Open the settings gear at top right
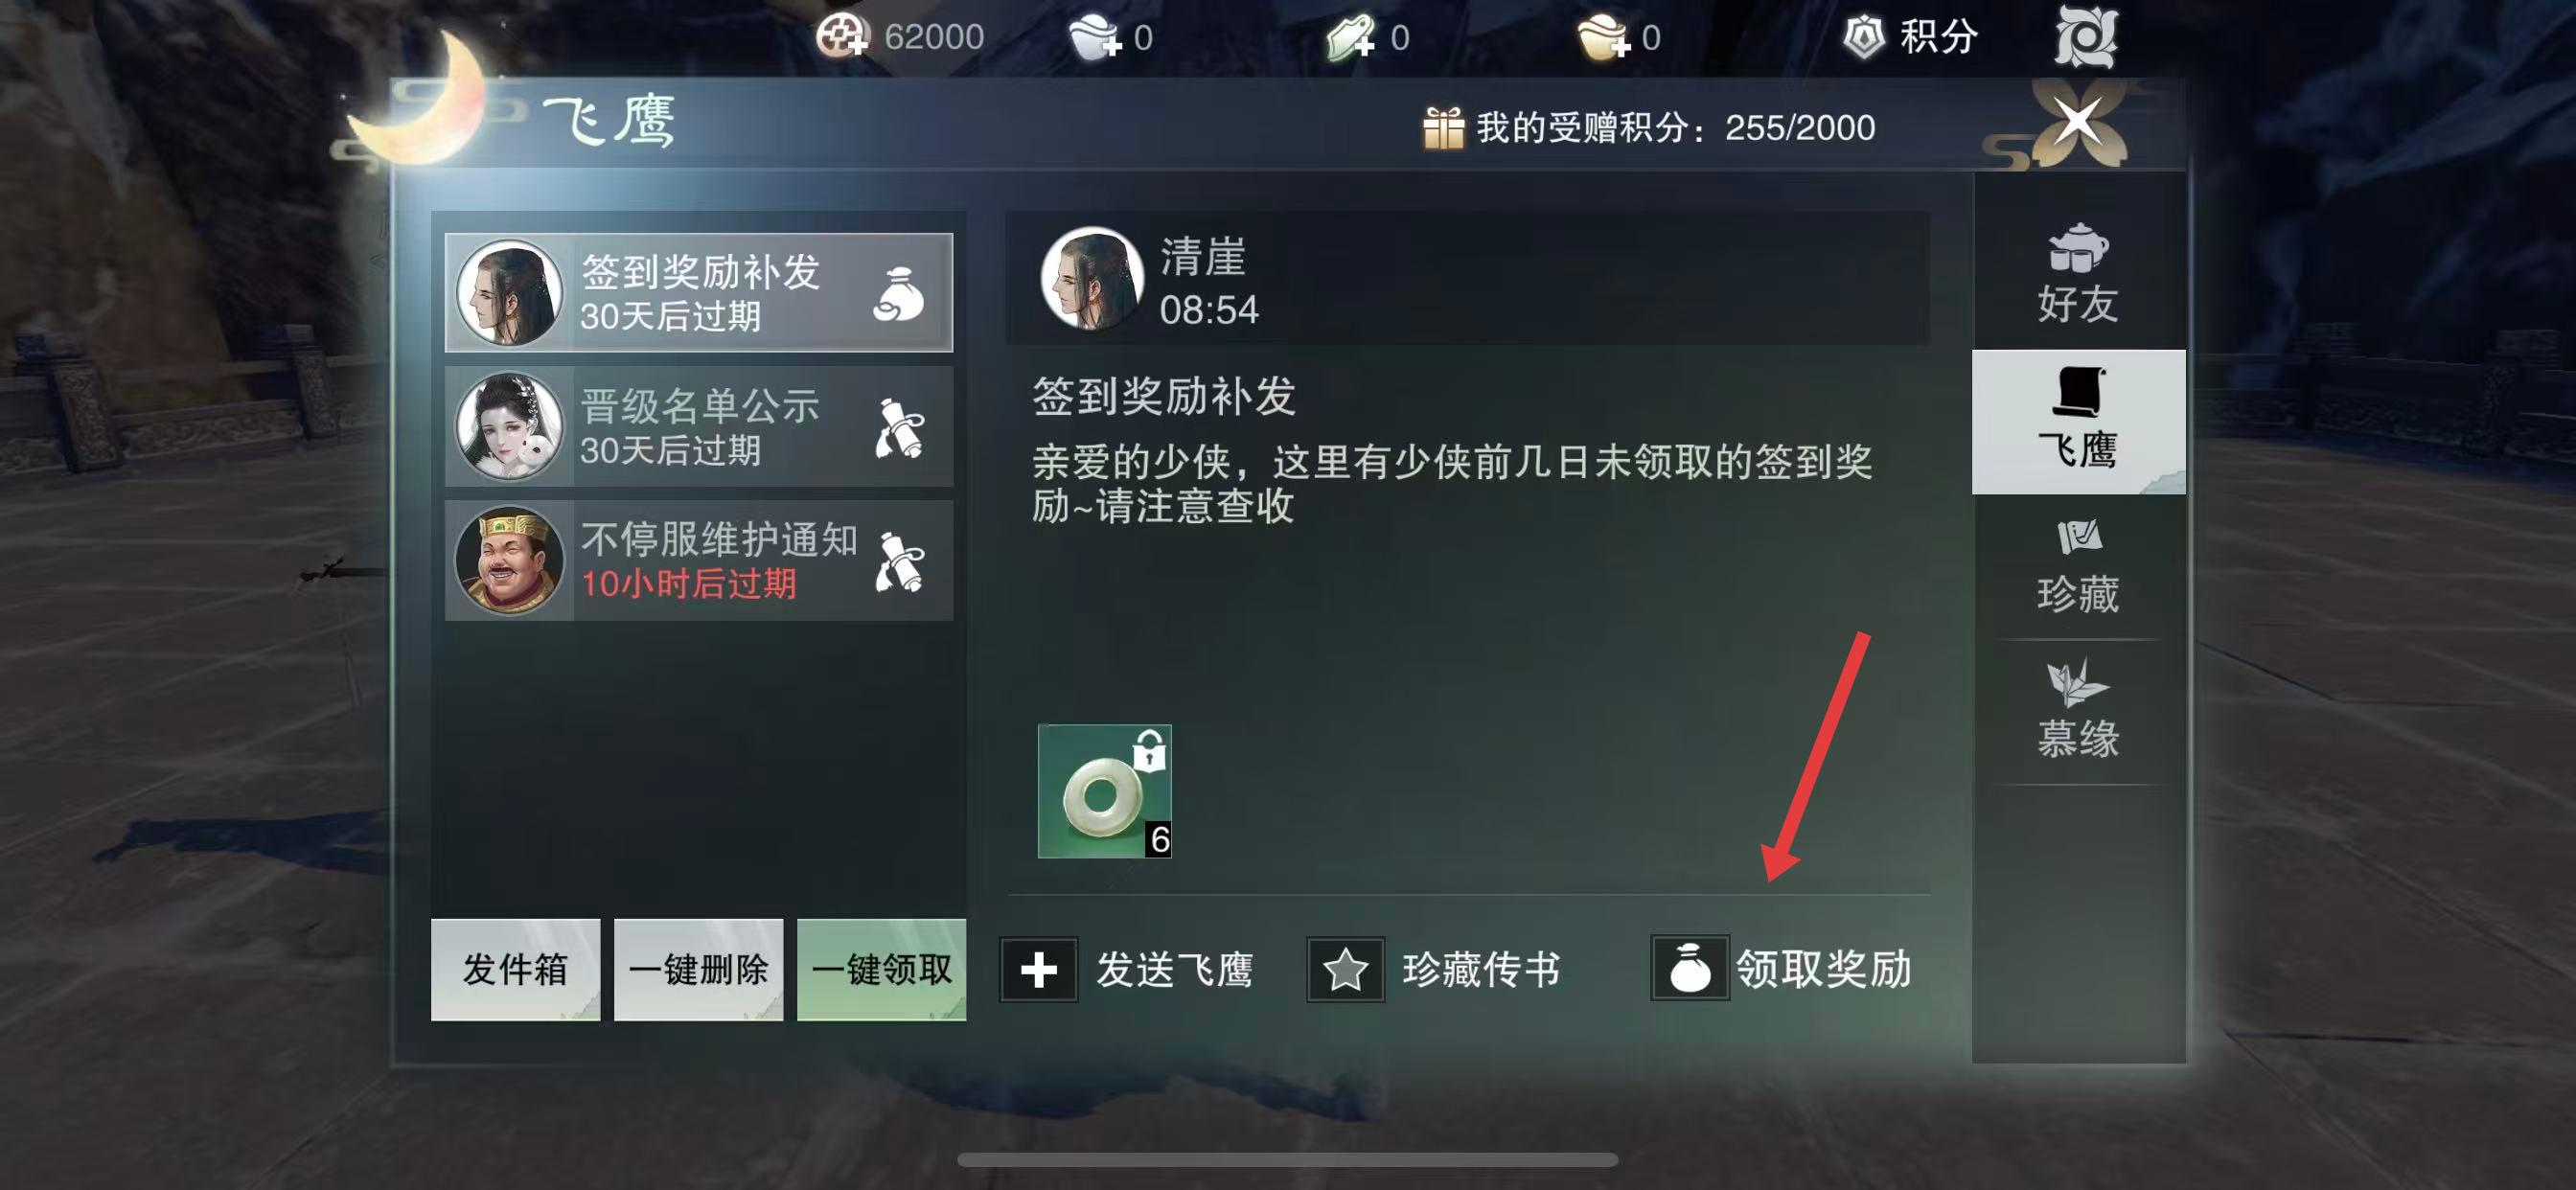The image size is (2576, 1190). tap(2086, 38)
